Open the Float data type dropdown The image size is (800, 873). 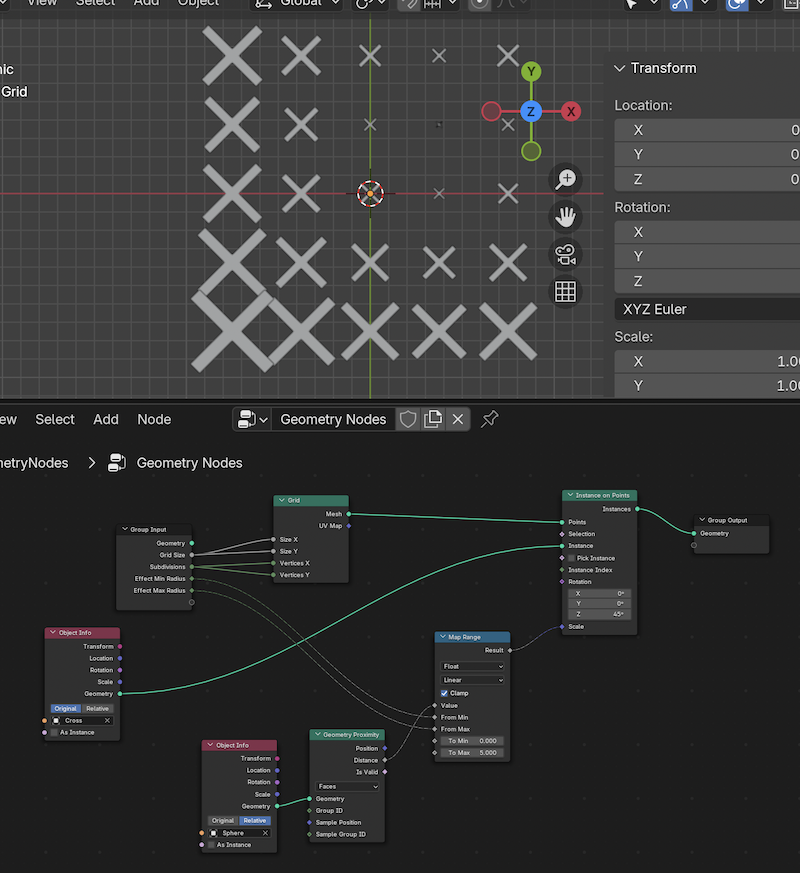click(x=472, y=666)
